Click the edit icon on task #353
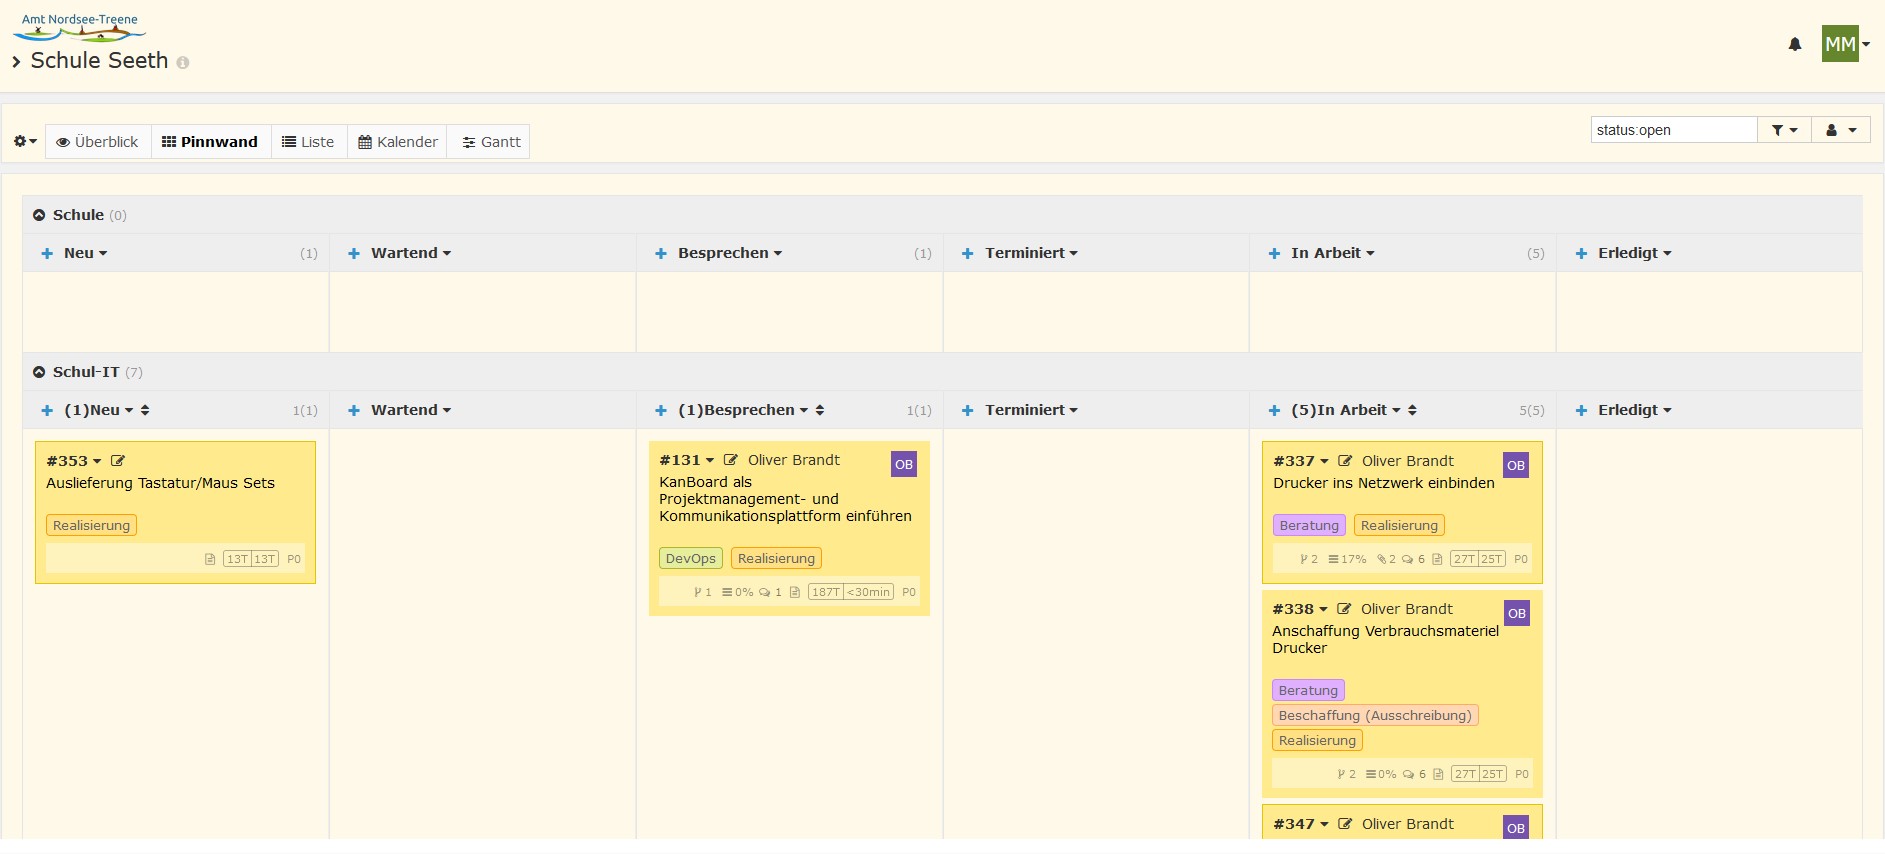This screenshot has width=1885, height=854. coord(118,461)
